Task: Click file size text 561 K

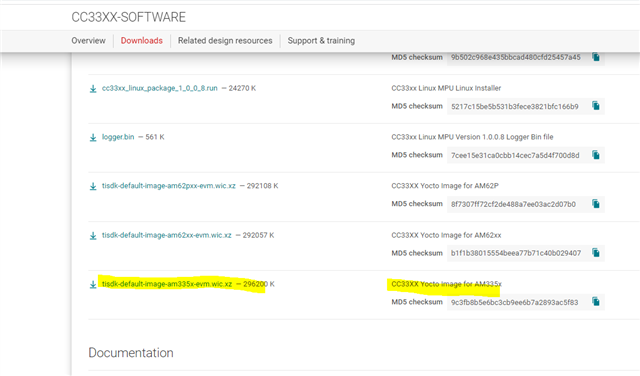Action: tap(155, 137)
